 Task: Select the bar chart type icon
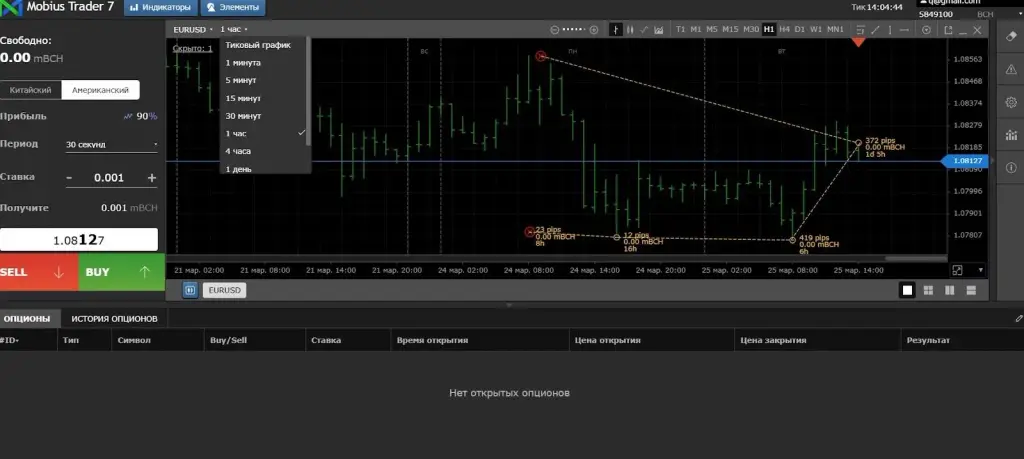(x=616, y=29)
